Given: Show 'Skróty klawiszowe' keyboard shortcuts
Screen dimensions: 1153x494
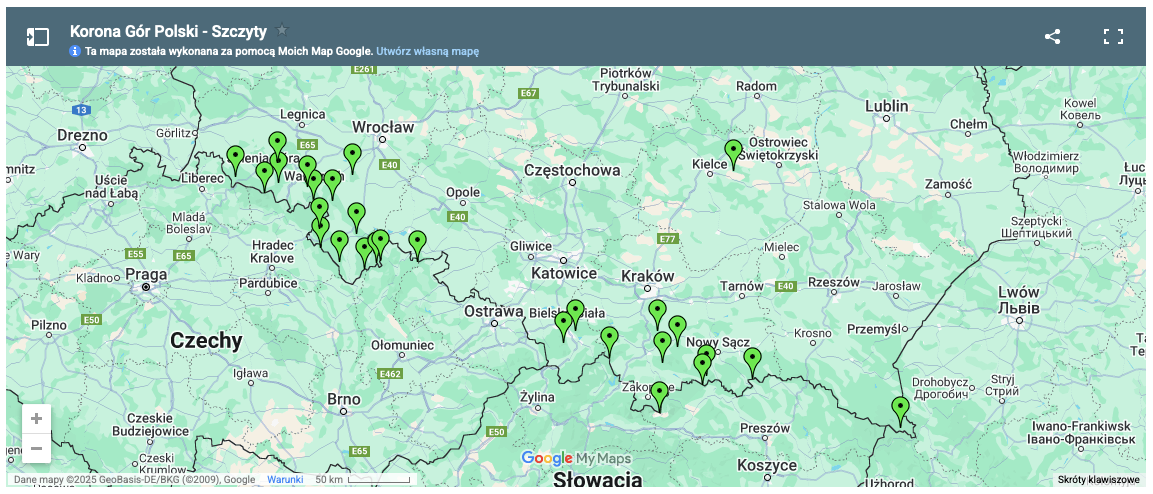Looking at the screenshot, I should [x=1098, y=480].
